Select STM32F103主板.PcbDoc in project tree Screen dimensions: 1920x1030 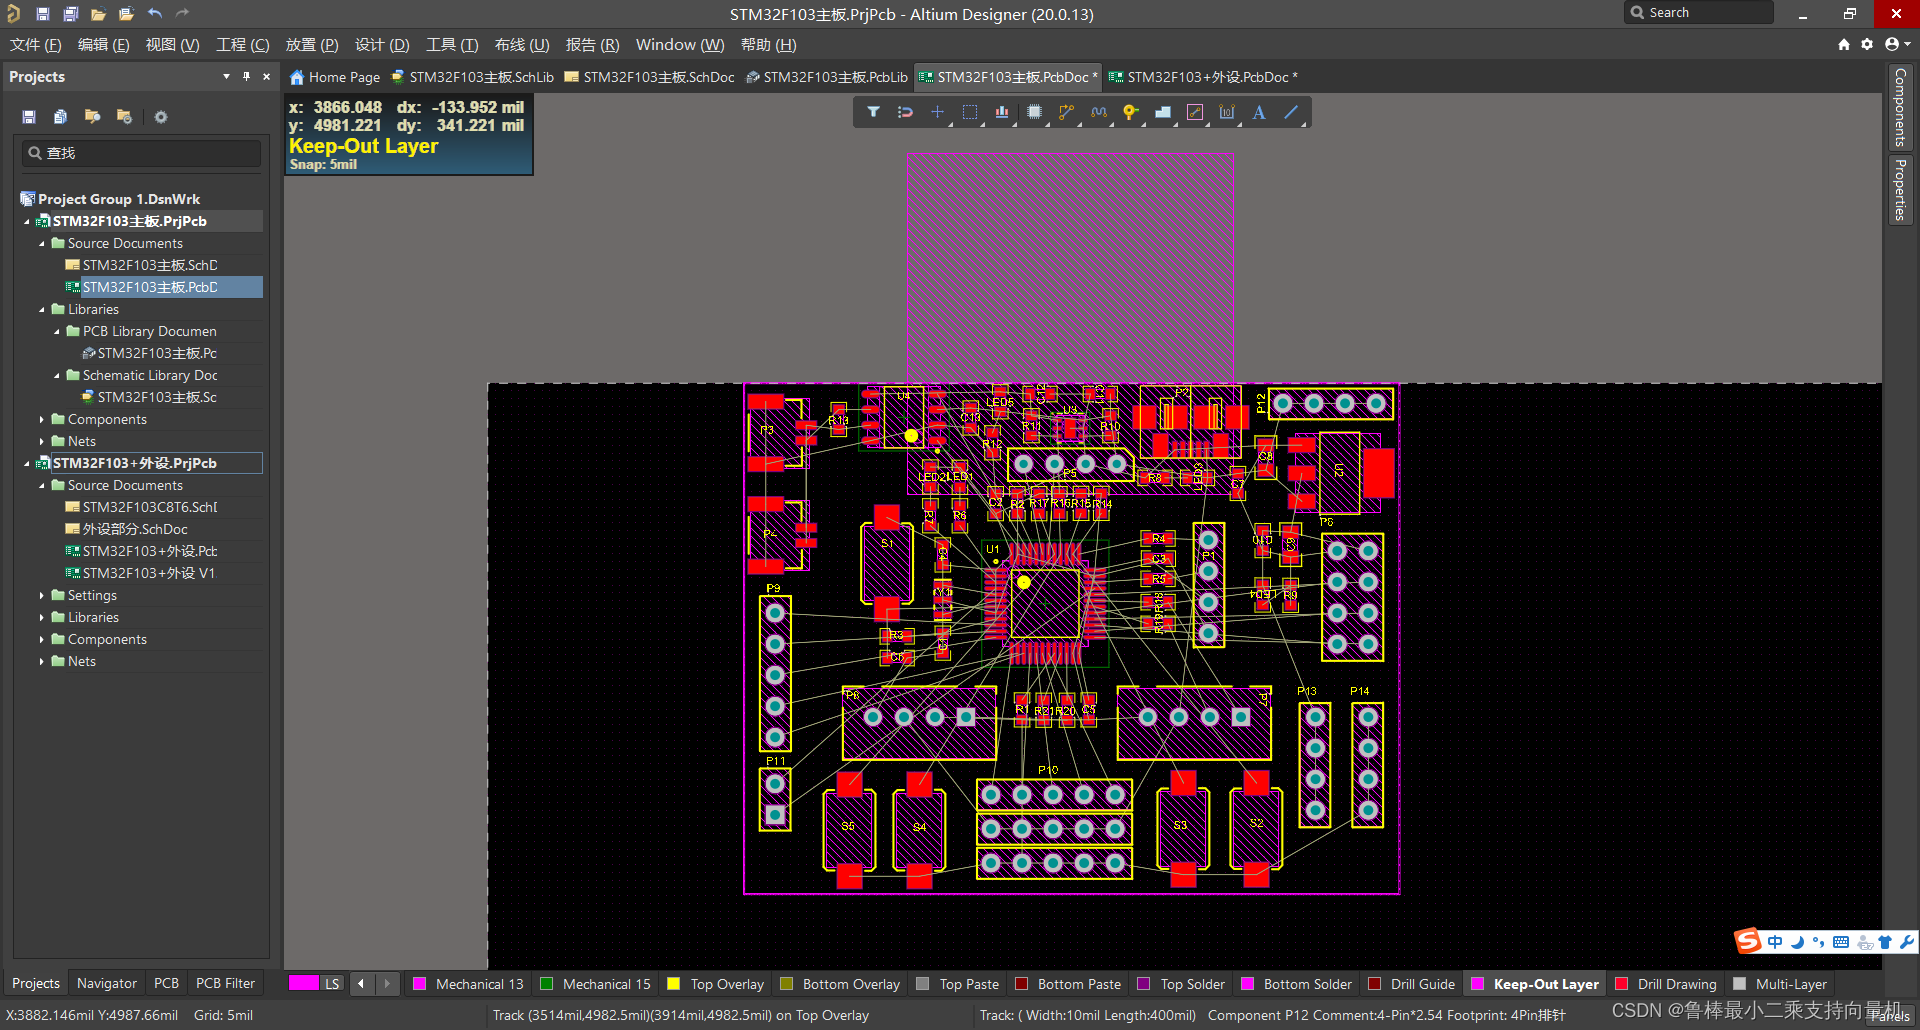point(149,288)
